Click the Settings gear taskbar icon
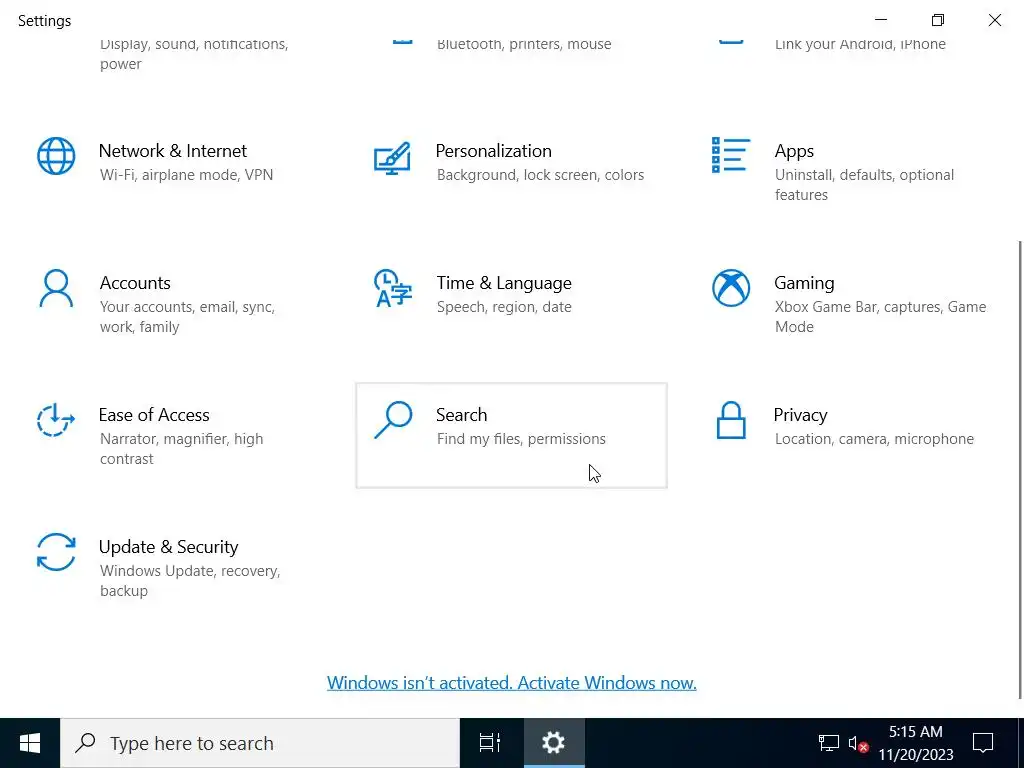The image size is (1024, 768). [554, 743]
